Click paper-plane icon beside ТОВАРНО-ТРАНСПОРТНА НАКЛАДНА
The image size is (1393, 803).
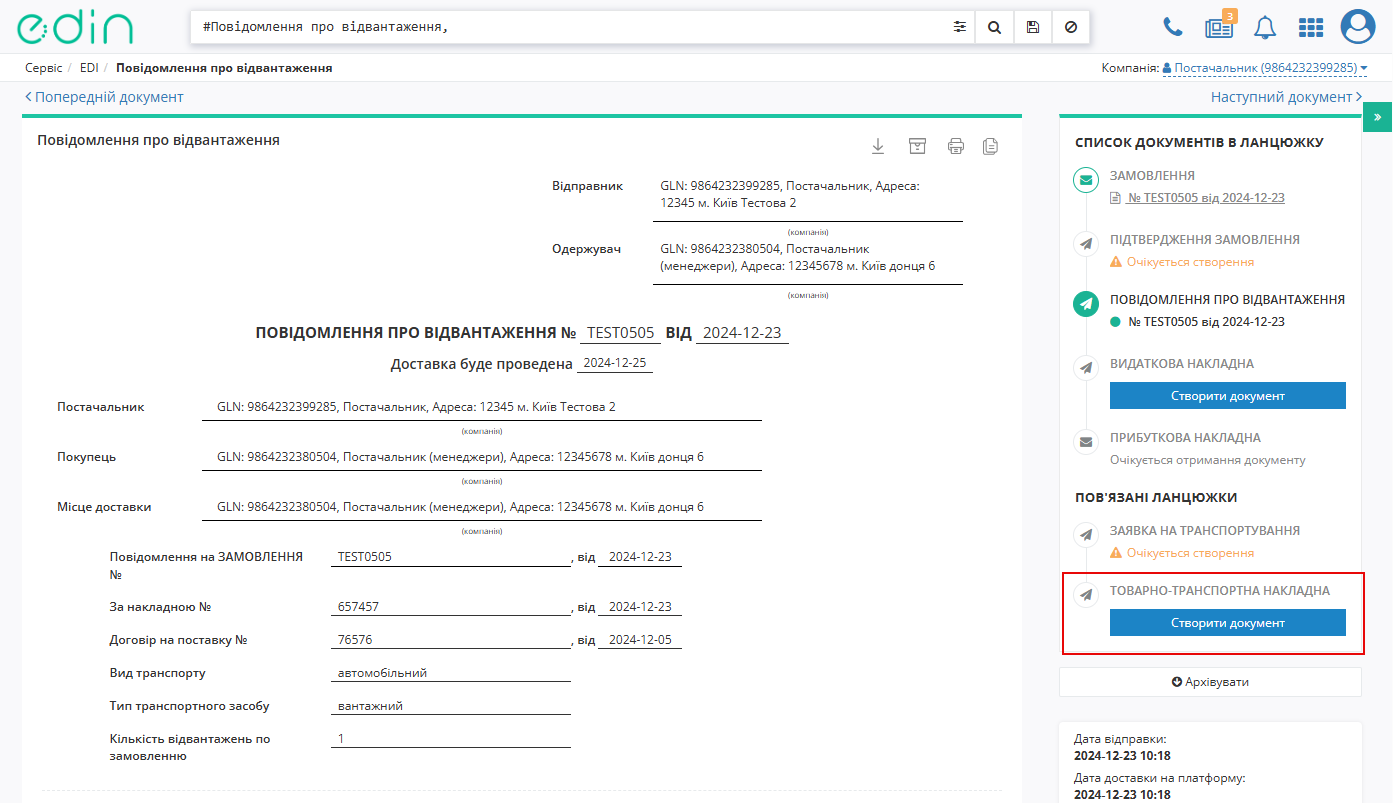pyautogui.click(x=1086, y=595)
